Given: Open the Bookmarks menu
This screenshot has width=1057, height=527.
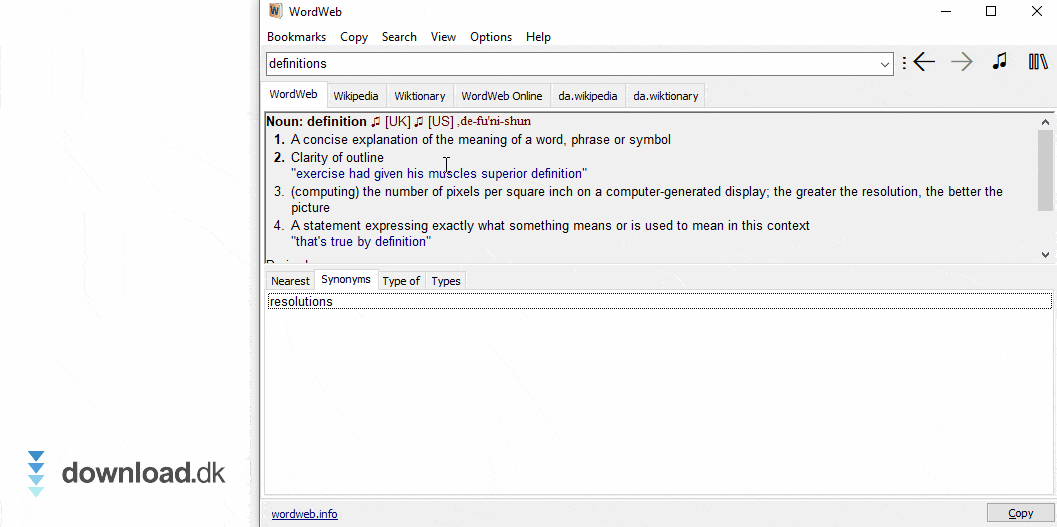Looking at the screenshot, I should coord(297,37).
